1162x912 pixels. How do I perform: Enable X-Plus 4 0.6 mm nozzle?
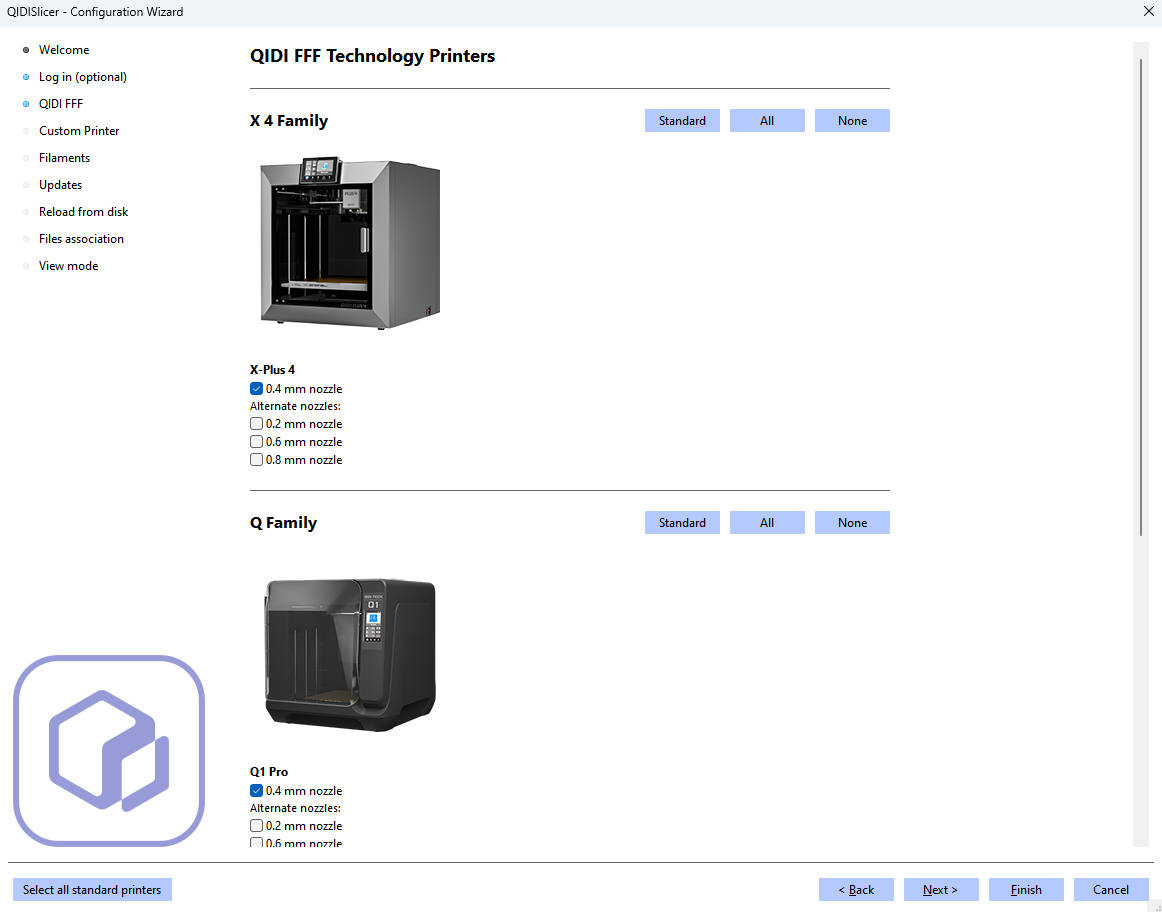[257, 442]
